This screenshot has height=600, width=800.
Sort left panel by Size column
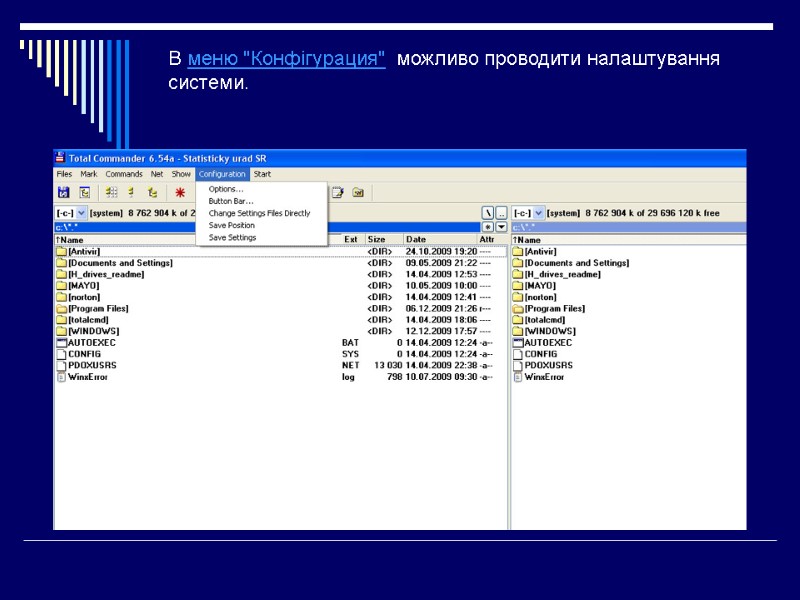pyautogui.click(x=384, y=239)
